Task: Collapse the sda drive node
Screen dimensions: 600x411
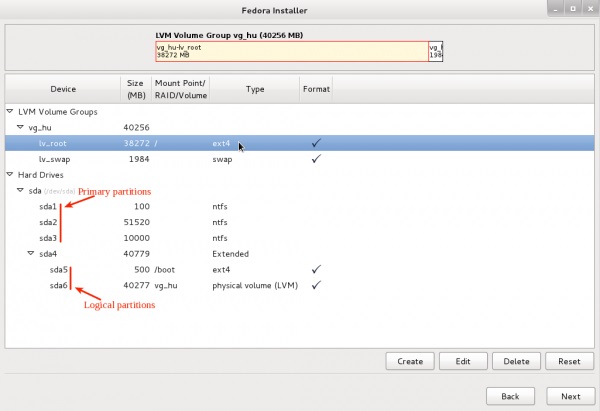Action: pos(20,190)
